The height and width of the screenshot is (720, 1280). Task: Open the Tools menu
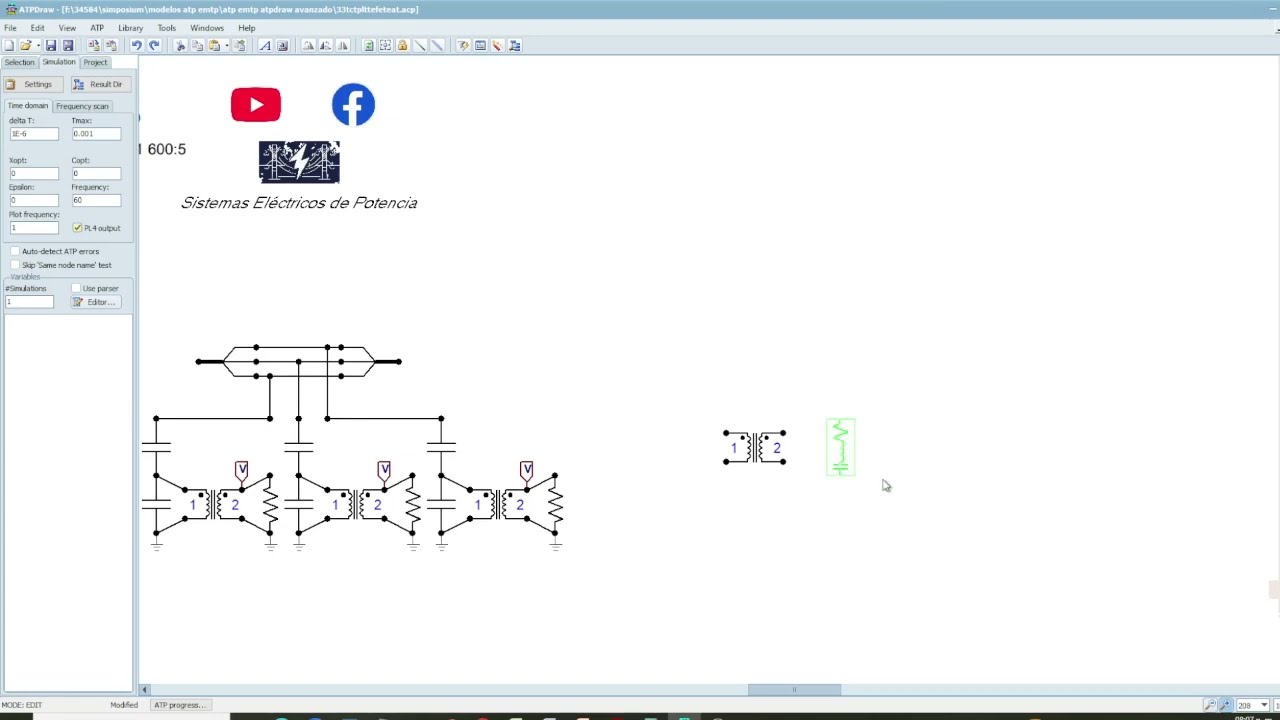click(166, 28)
